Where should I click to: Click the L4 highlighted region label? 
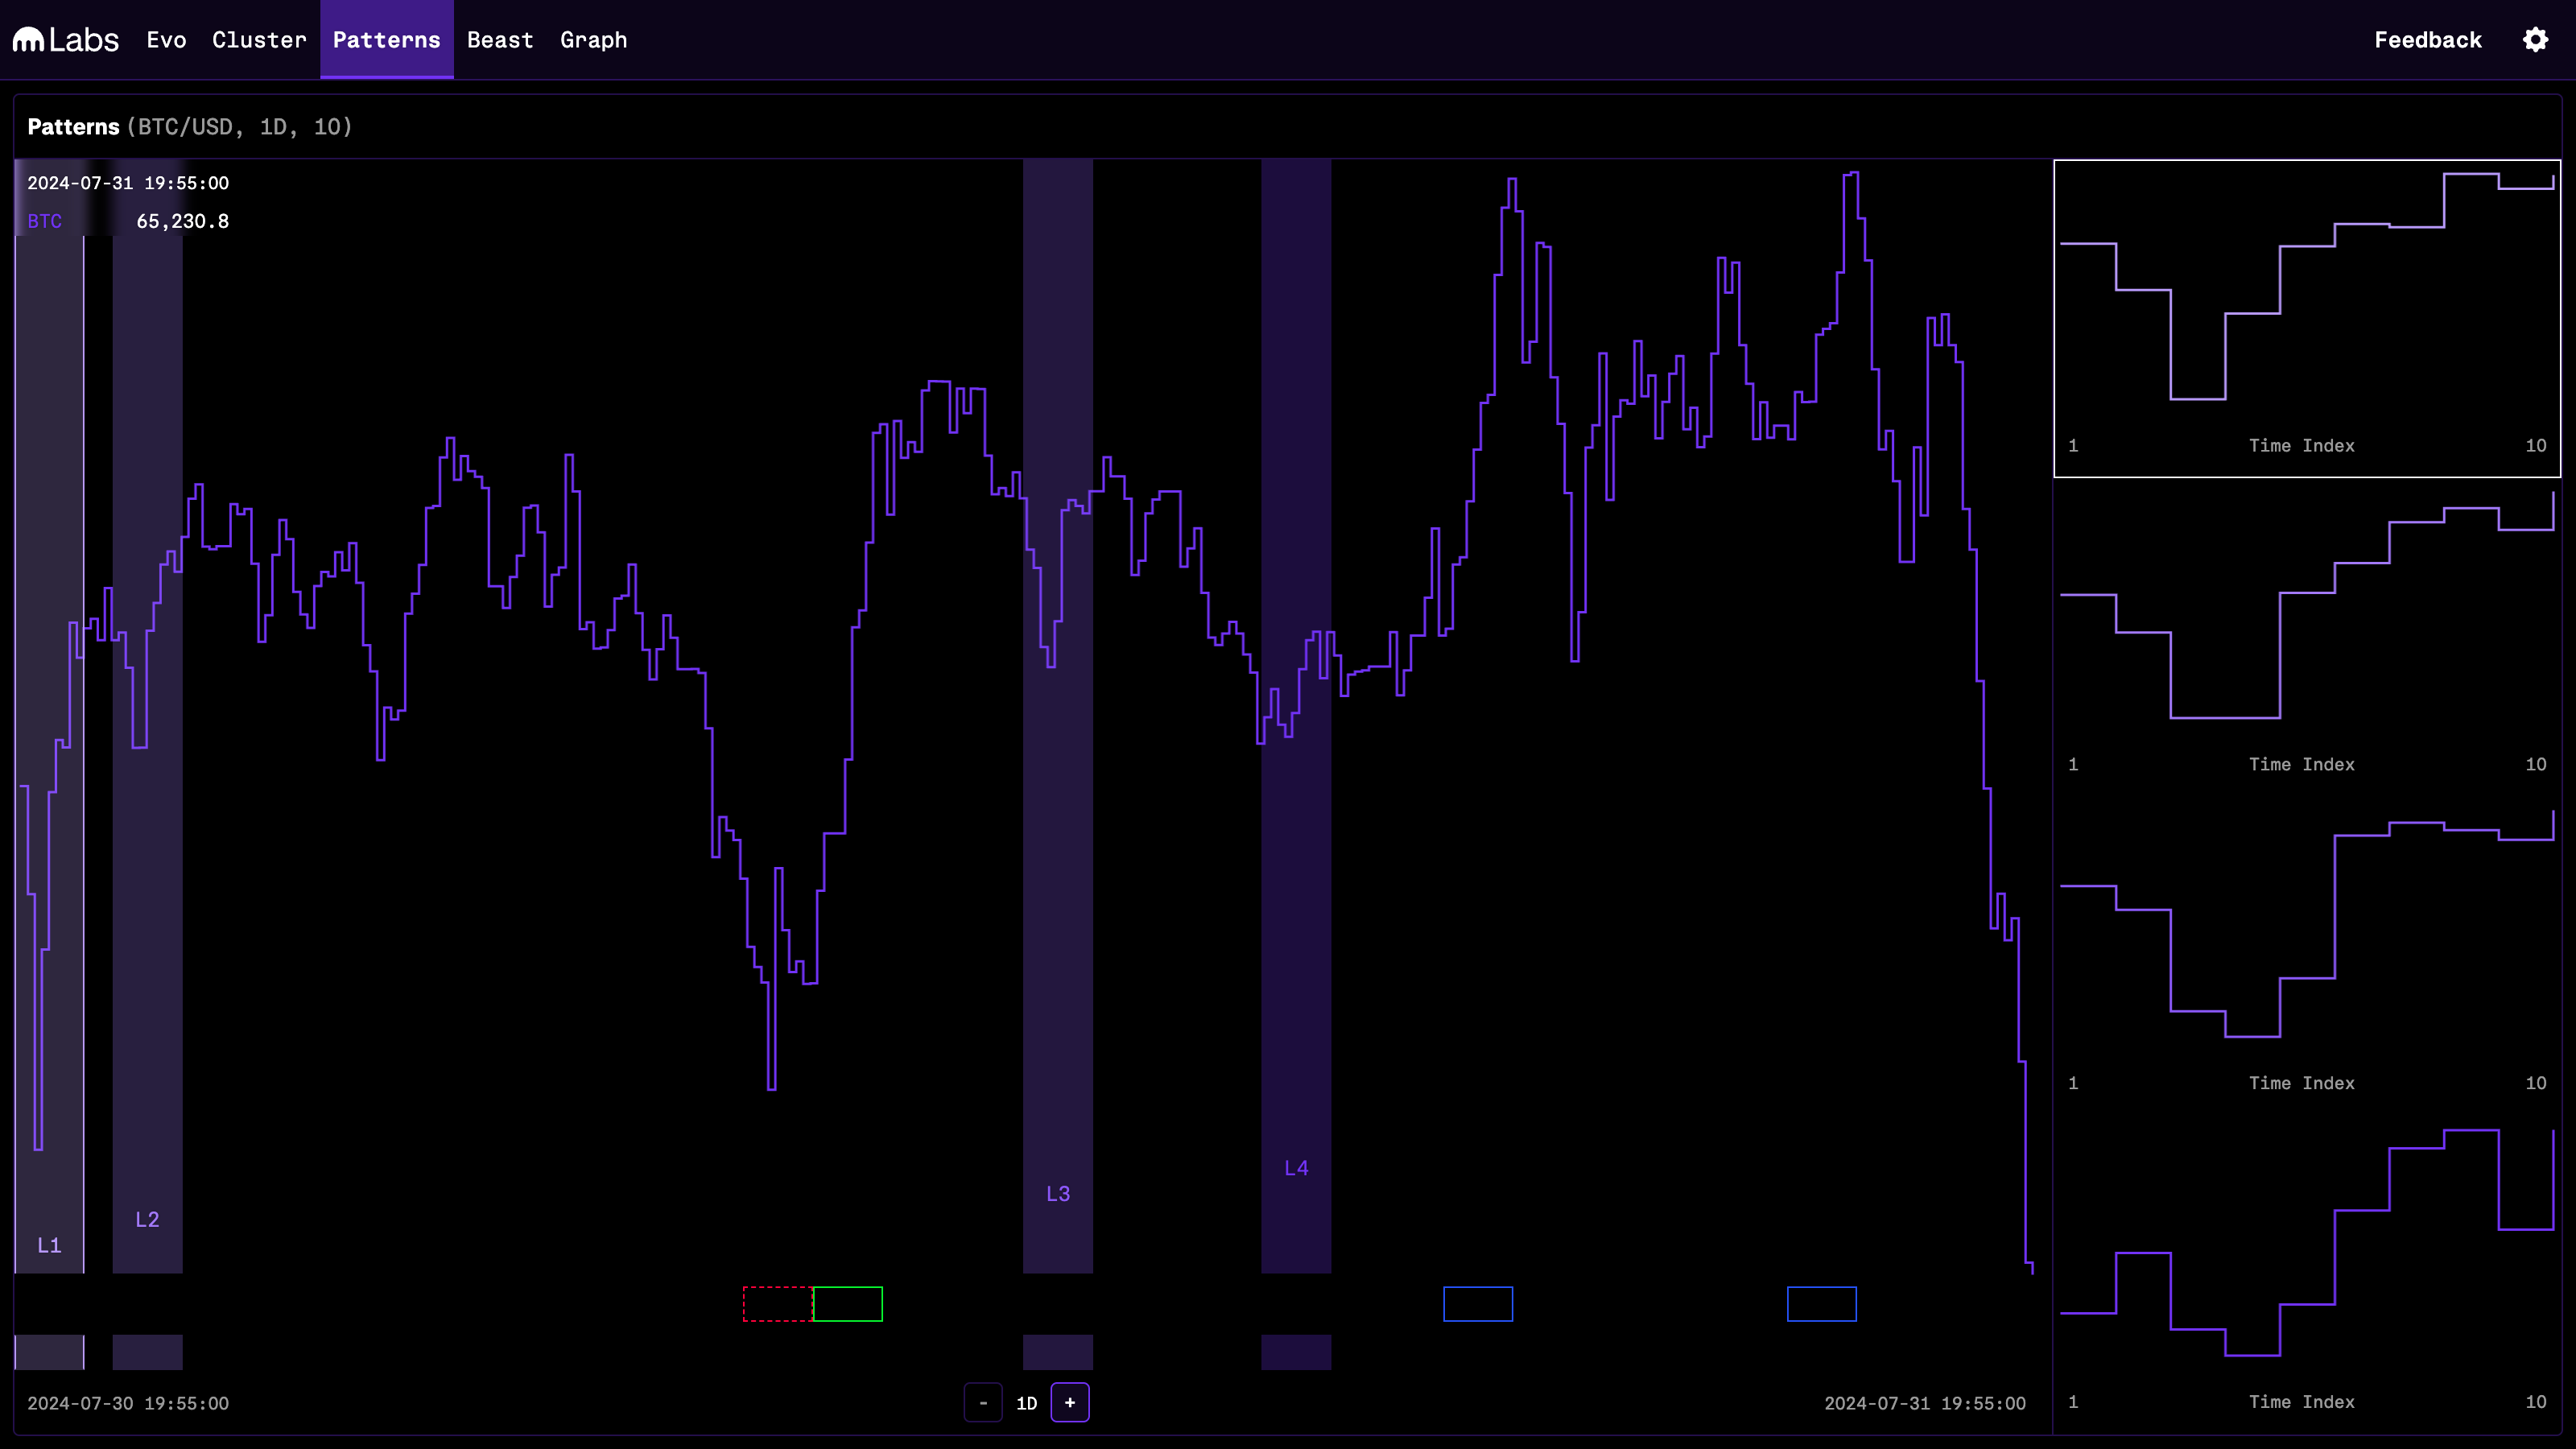1296,1167
